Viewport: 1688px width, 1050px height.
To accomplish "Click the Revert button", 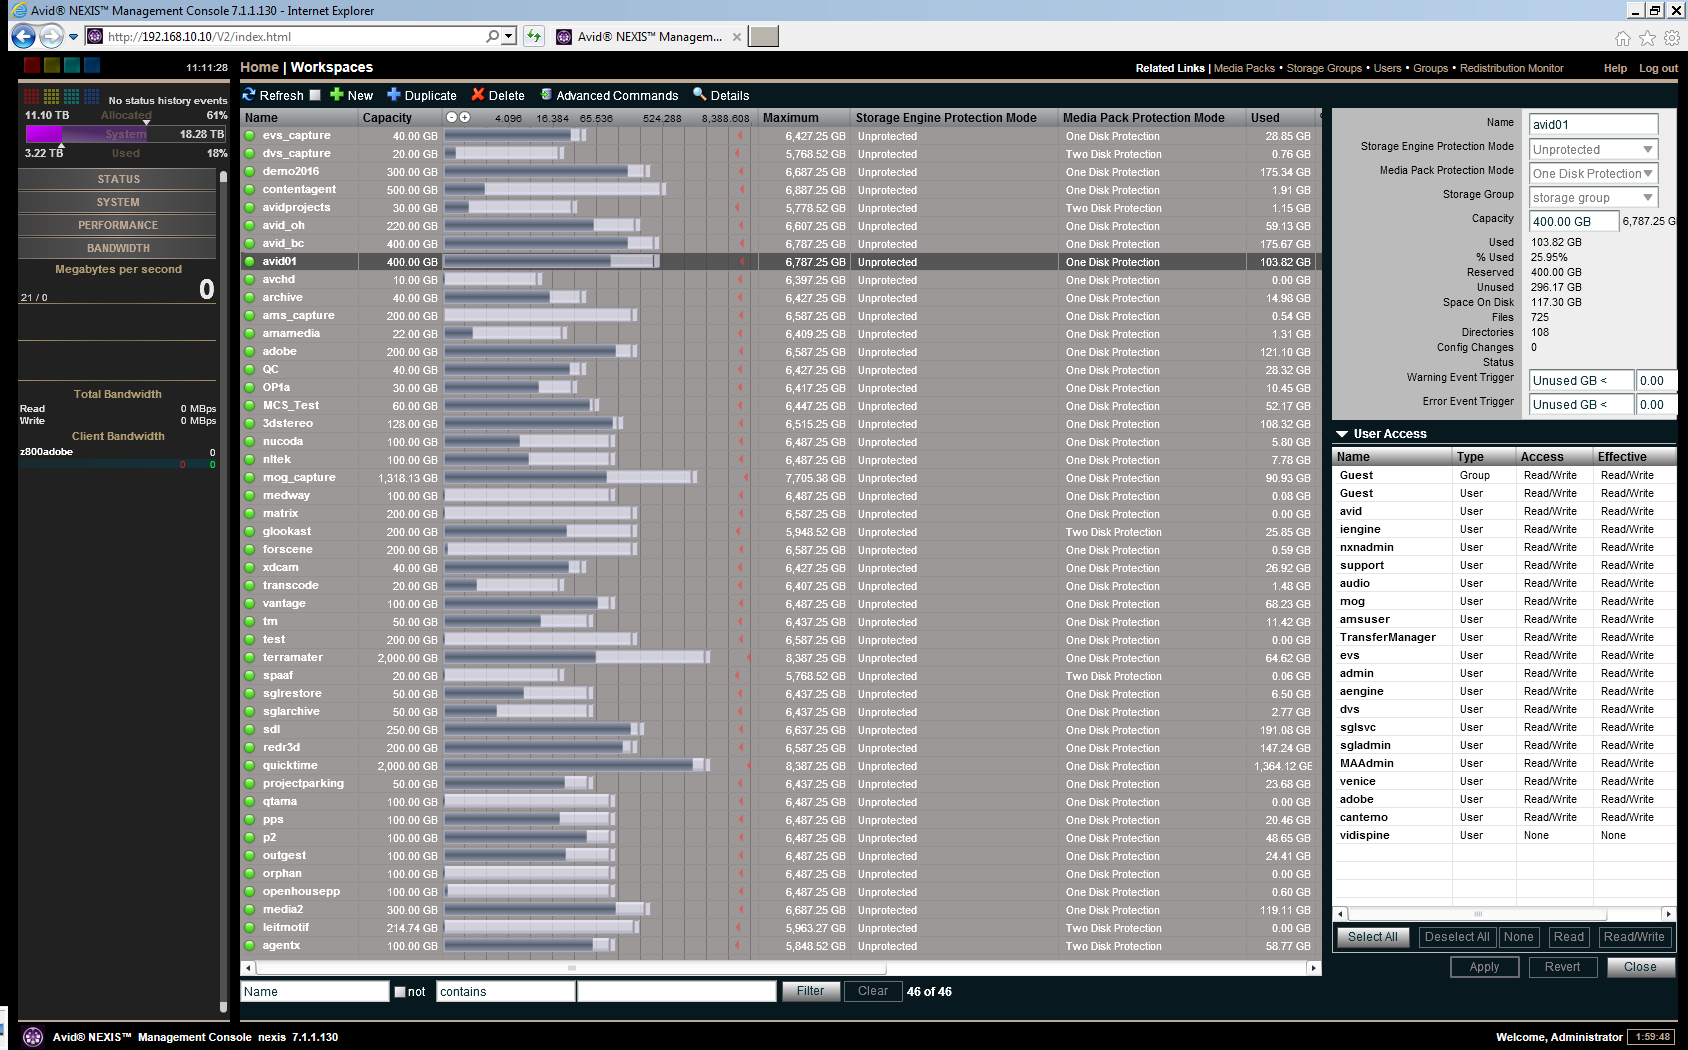I will click(1562, 967).
